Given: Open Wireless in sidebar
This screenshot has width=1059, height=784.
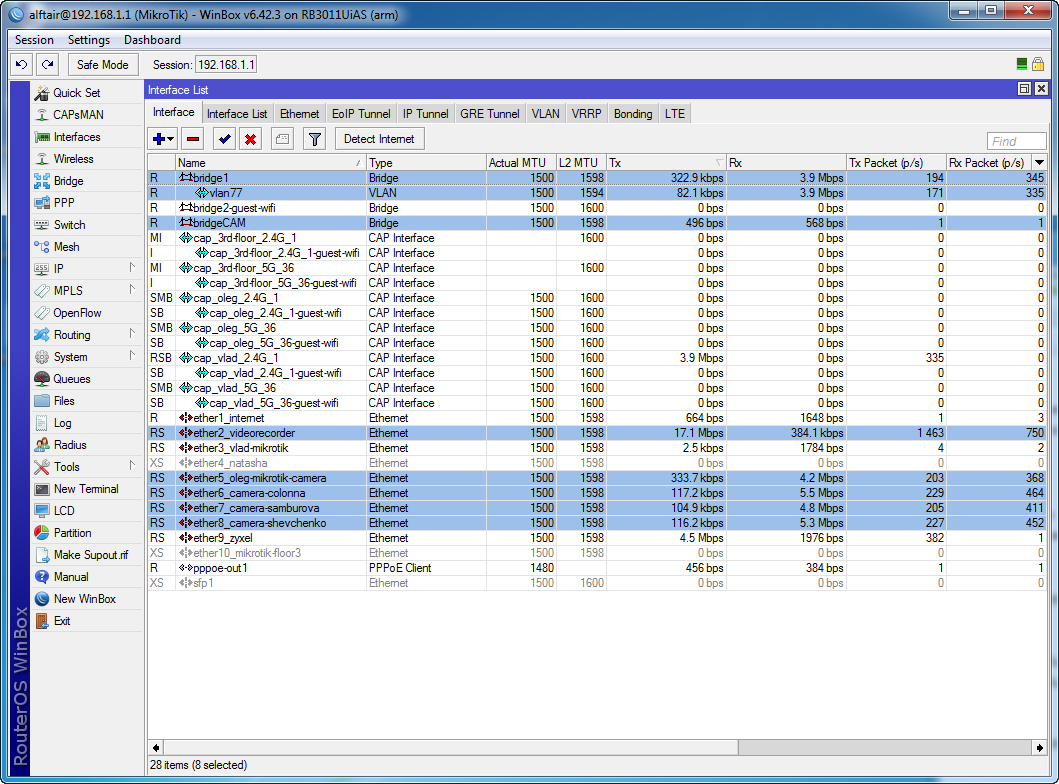Looking at the screenshot, I should pos(74,159).
